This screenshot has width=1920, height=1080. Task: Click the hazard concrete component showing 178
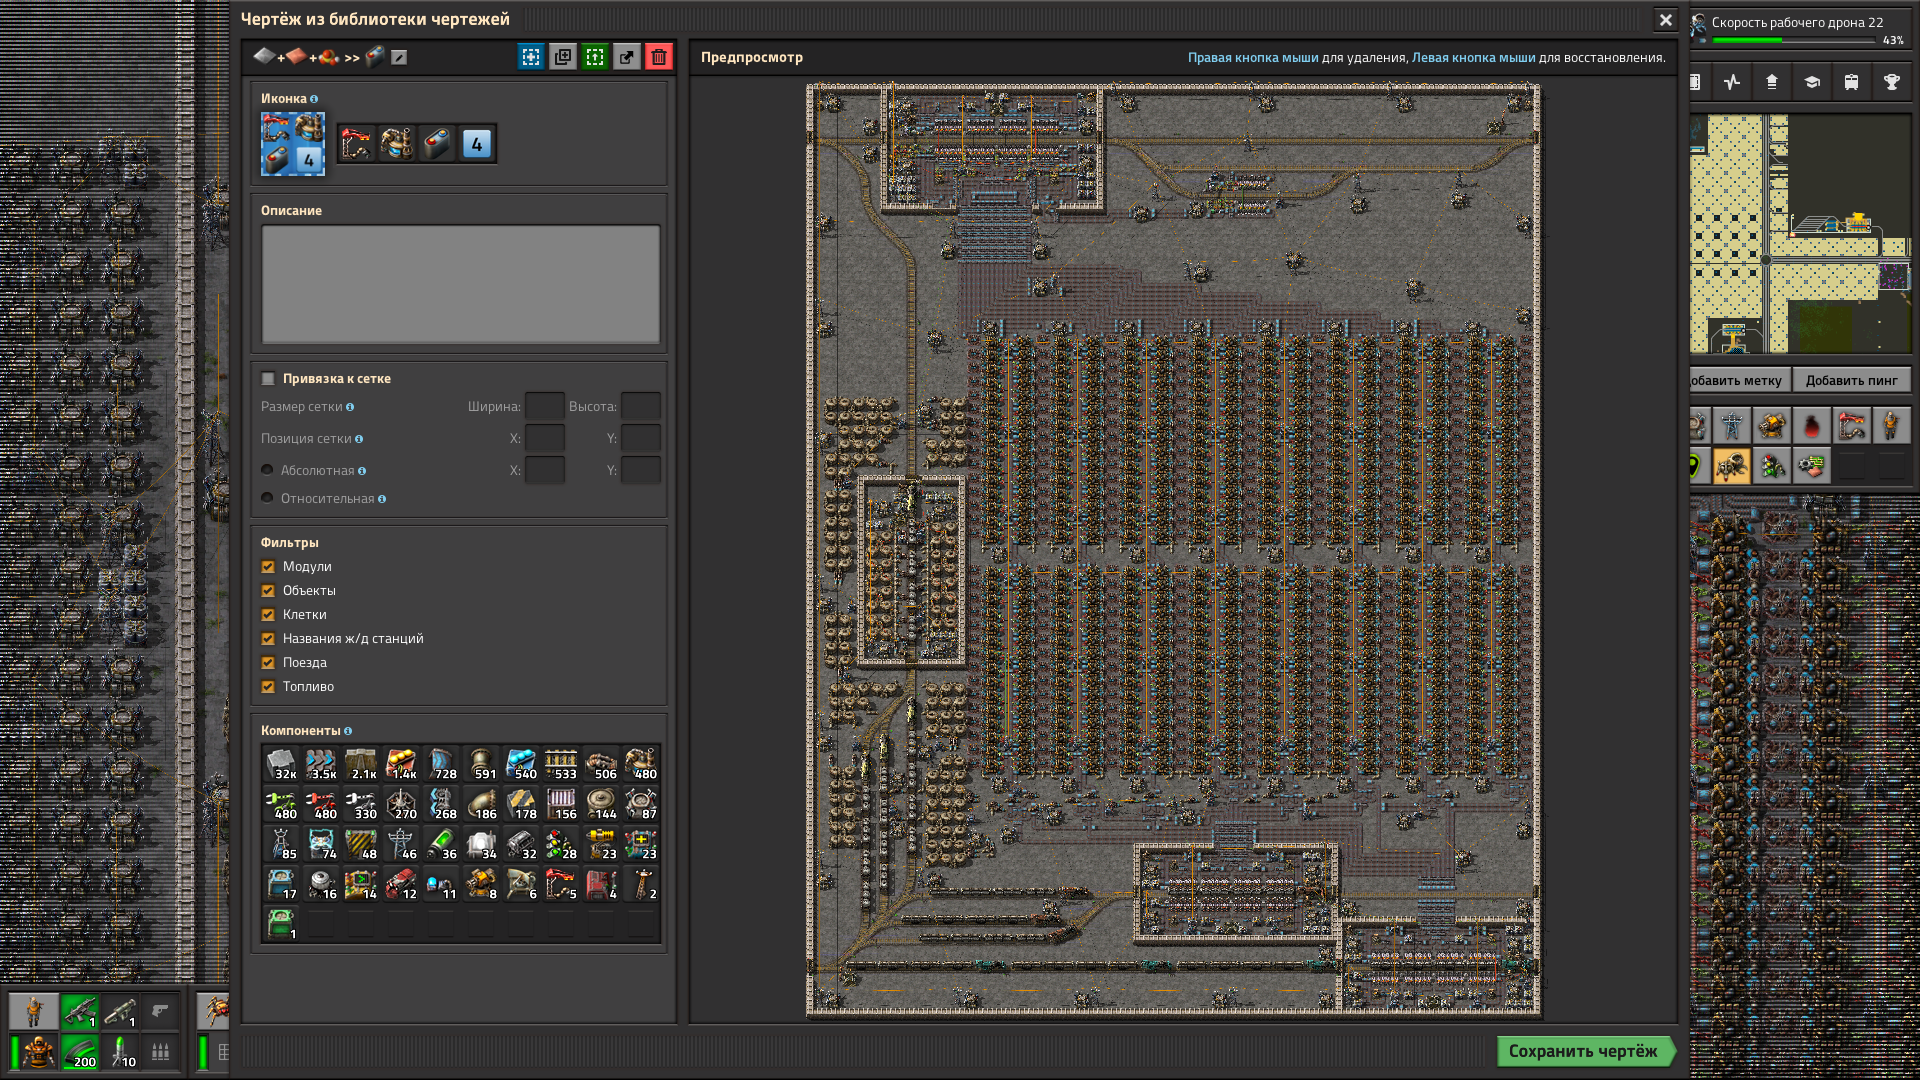coord(521,804)
